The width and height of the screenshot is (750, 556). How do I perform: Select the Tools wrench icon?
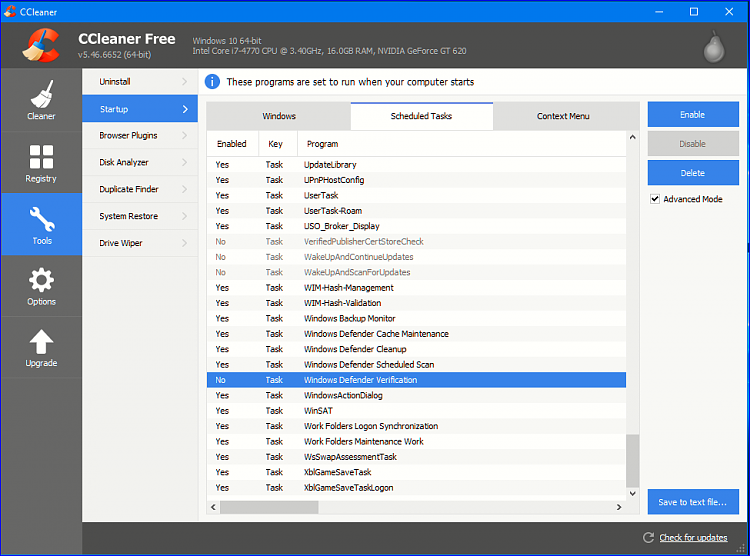[x=42, y=219]
